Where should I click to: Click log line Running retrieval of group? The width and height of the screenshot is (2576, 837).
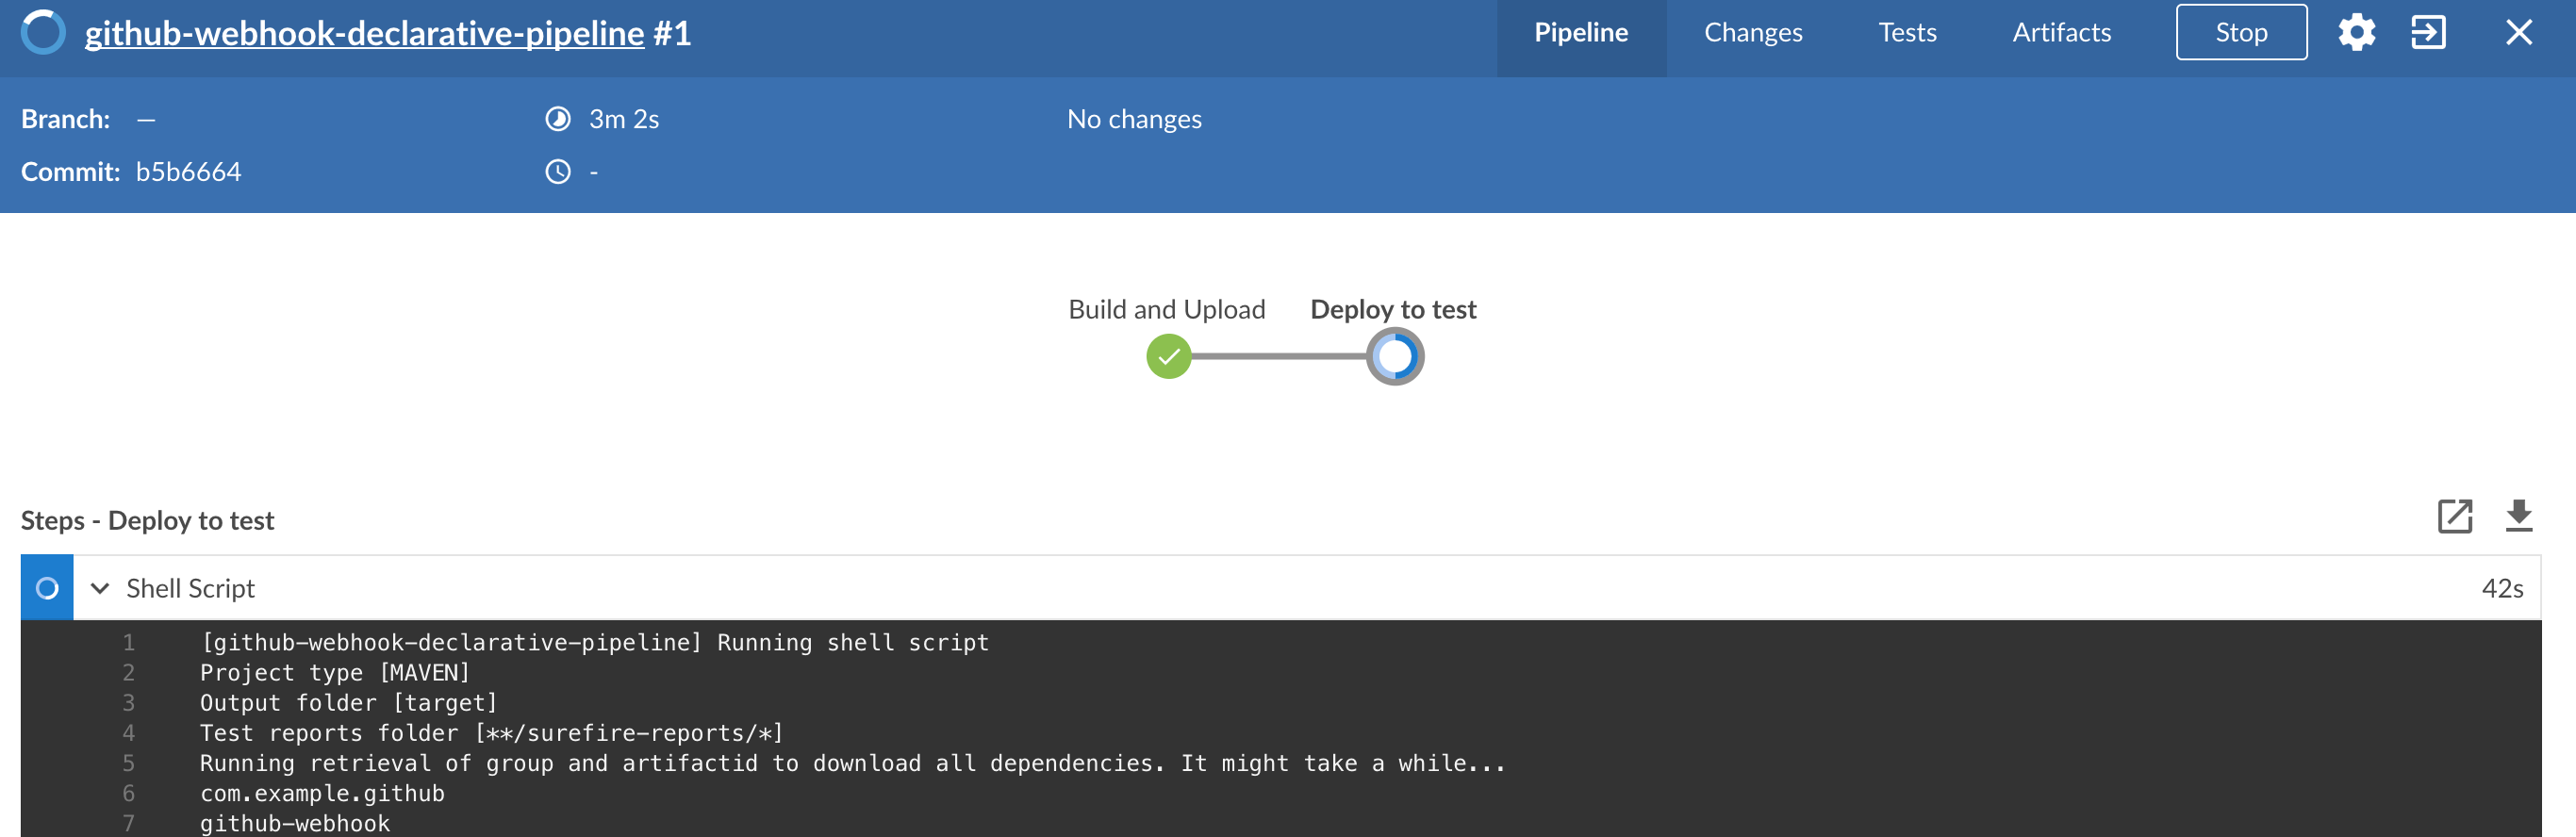[x=852, y=763]
